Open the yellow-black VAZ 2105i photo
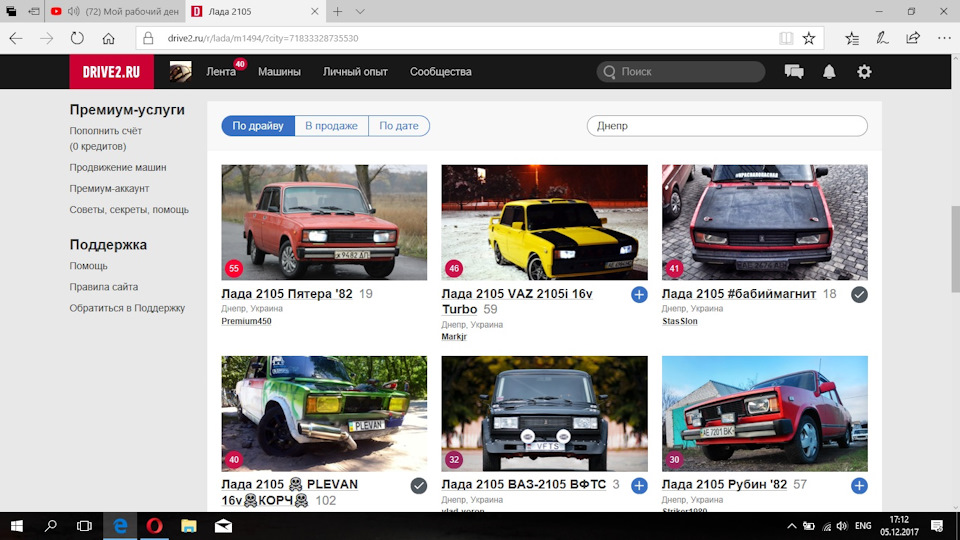960x540 pixels. 544,222
